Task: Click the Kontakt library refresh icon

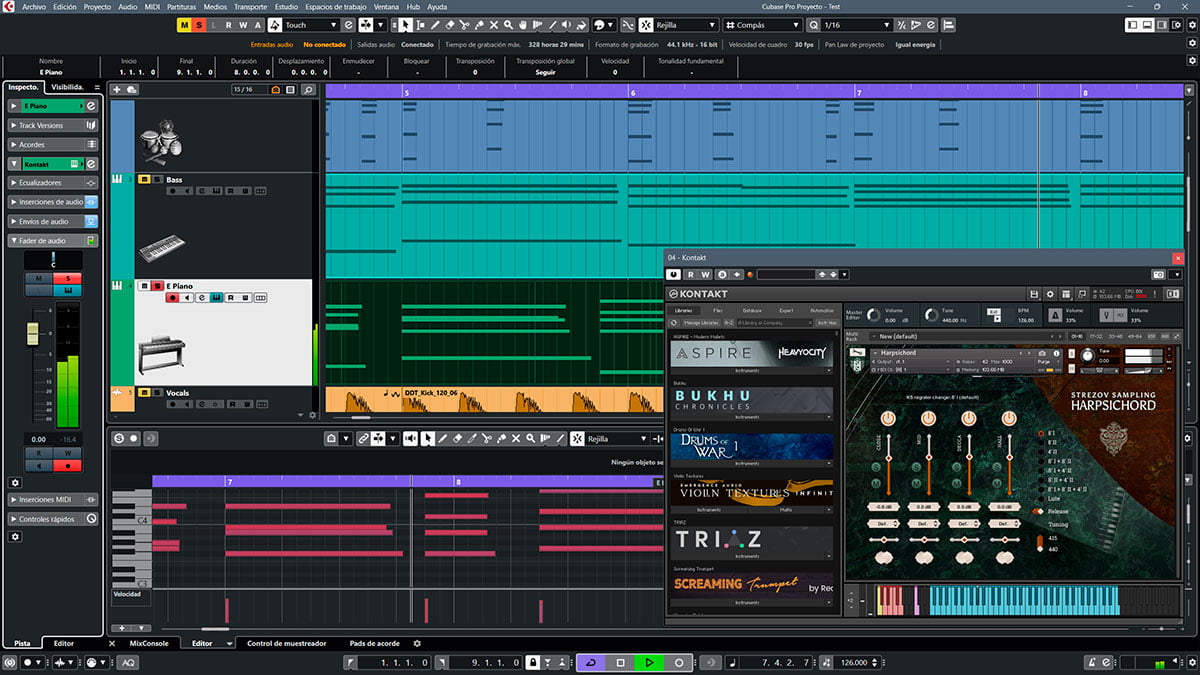Action: (x=673, y=322)
